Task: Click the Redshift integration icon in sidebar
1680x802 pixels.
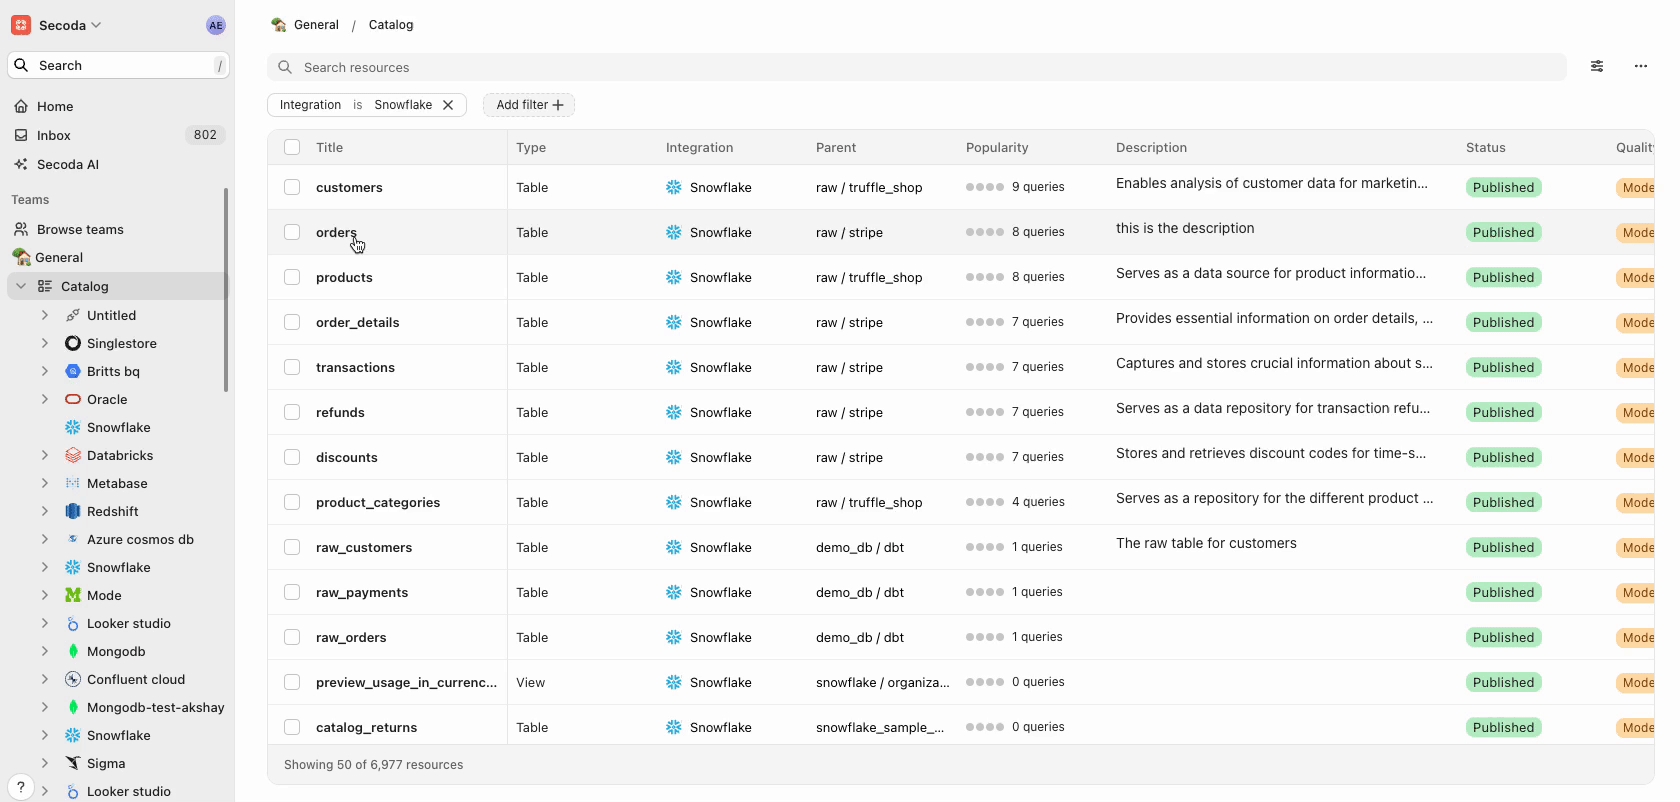Action: click(x=73, y=511)
